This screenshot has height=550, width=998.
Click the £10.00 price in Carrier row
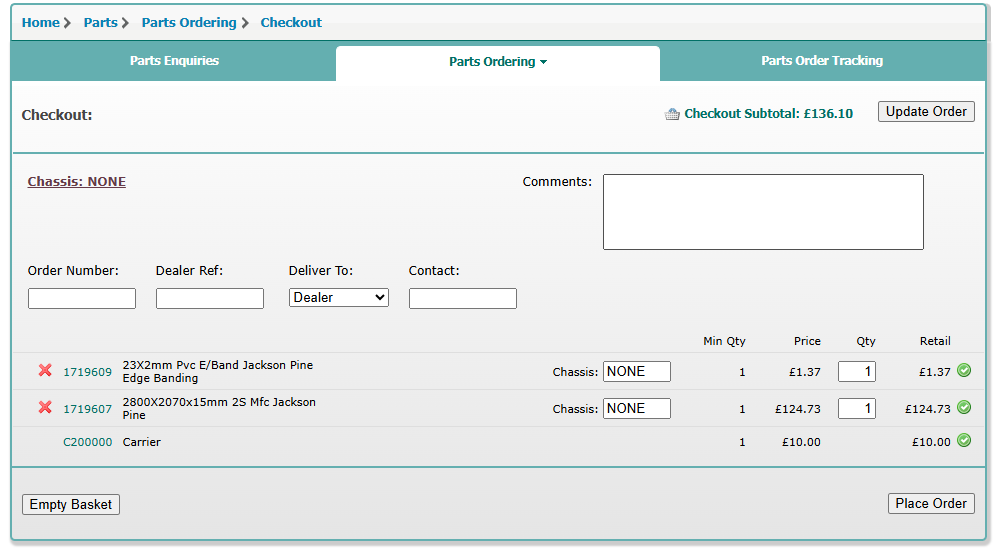point(801,442)
